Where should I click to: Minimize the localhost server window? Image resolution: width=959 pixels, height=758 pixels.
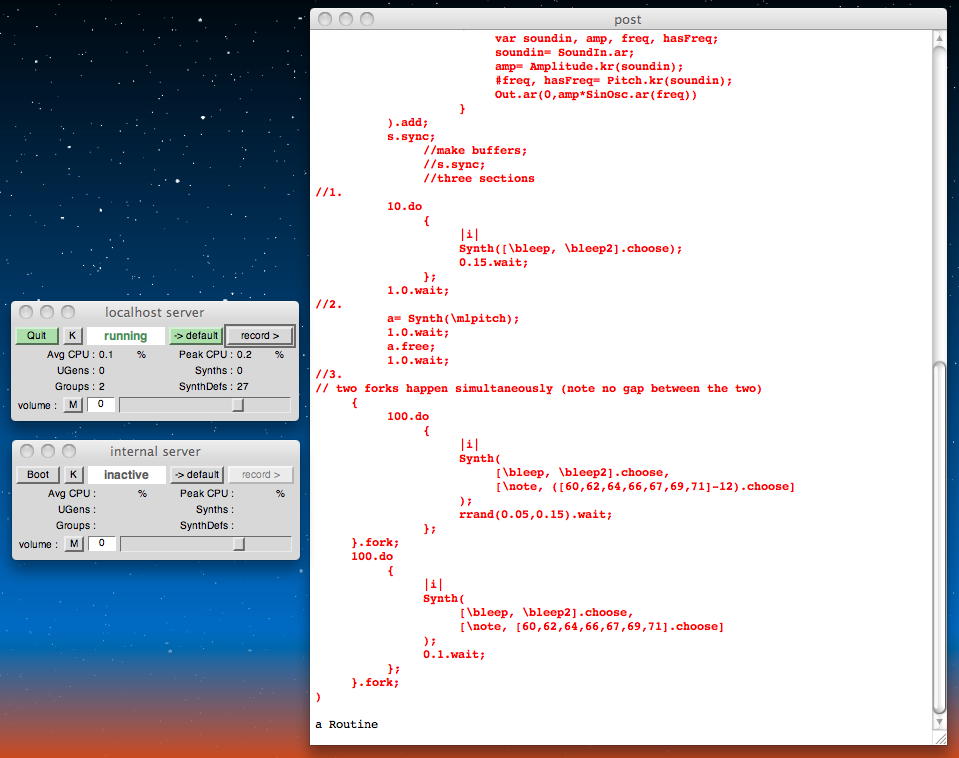(47, 312)
